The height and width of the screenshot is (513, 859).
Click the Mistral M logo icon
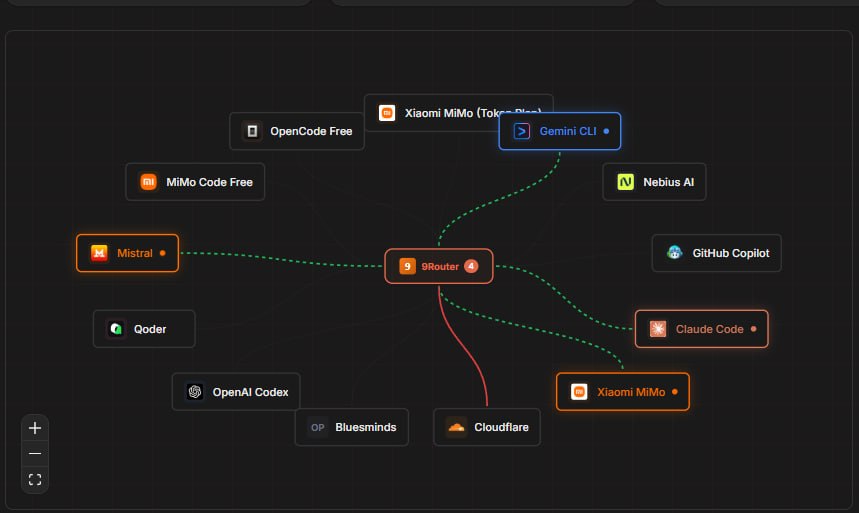tap(99, 253)
